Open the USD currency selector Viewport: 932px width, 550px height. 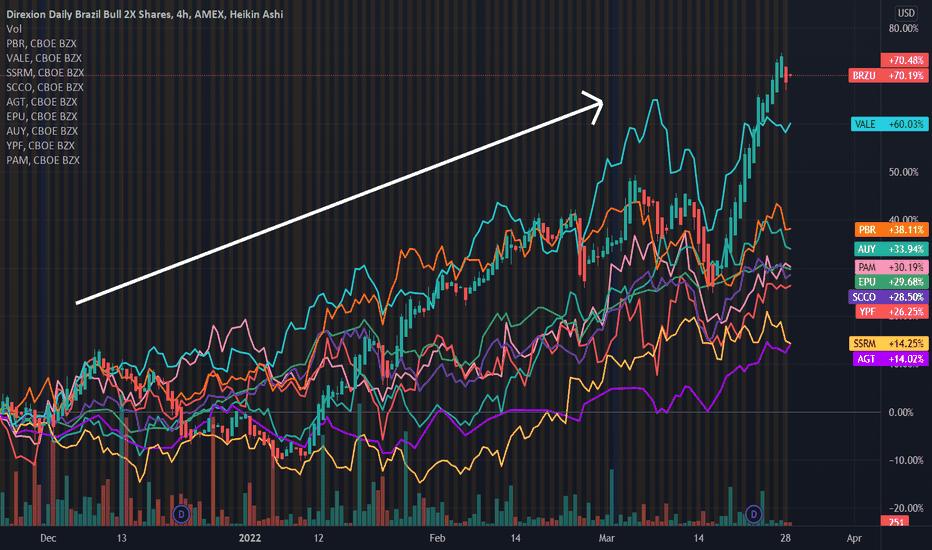coord(906,13)
